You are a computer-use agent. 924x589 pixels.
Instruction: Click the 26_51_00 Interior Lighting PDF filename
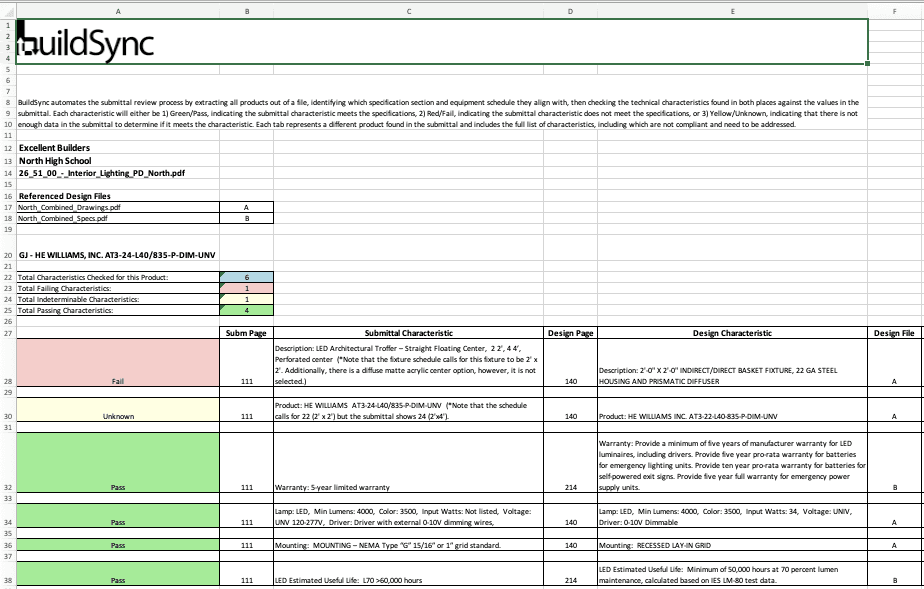(x=100, y=171)
